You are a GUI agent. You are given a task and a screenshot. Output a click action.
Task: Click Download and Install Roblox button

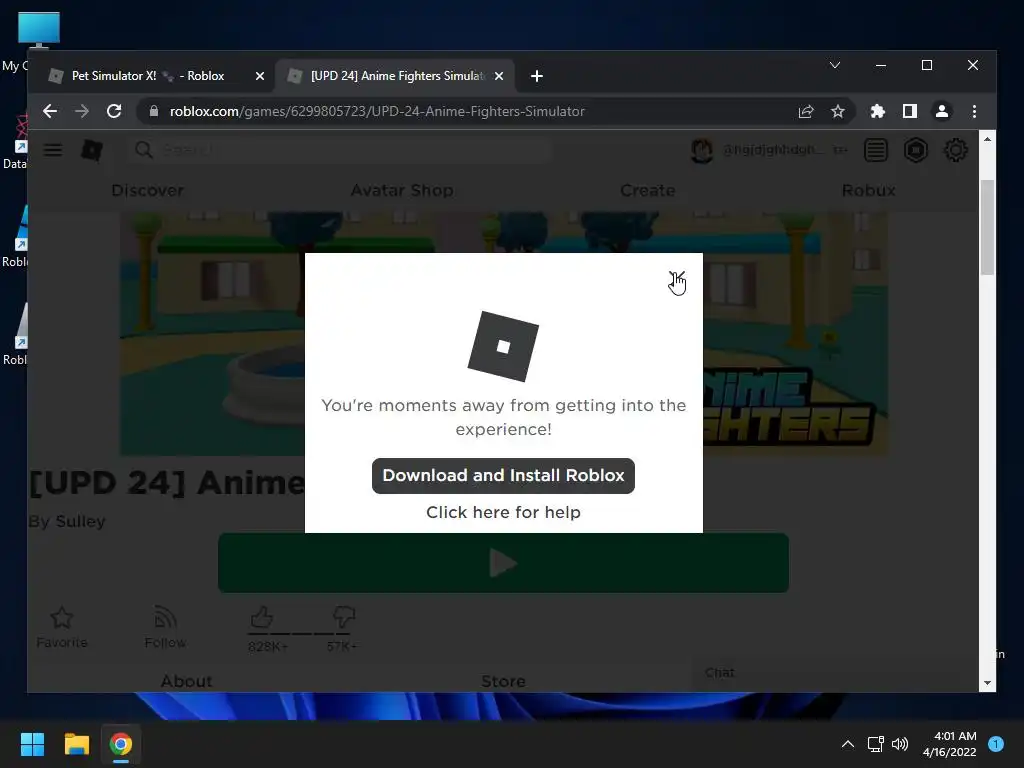503,475
